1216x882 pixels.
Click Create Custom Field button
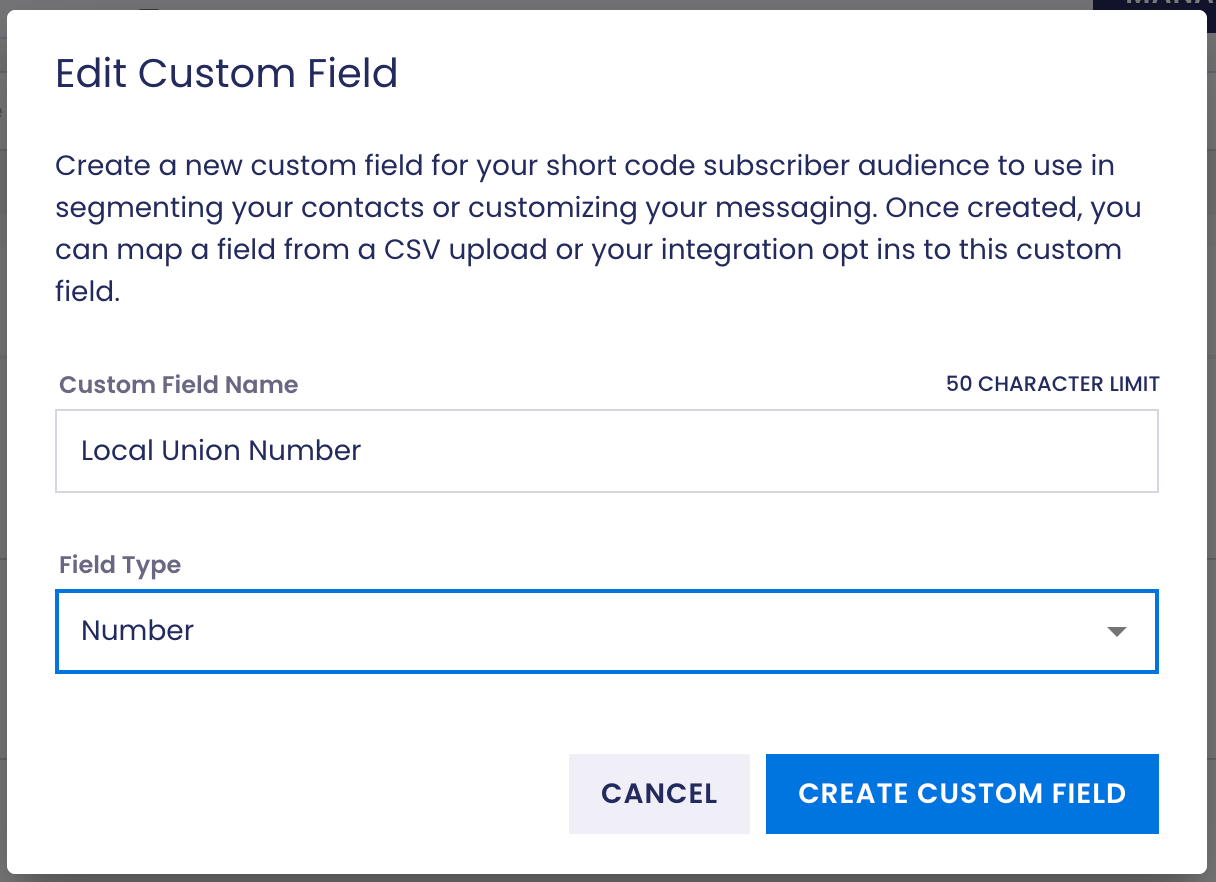962,794
